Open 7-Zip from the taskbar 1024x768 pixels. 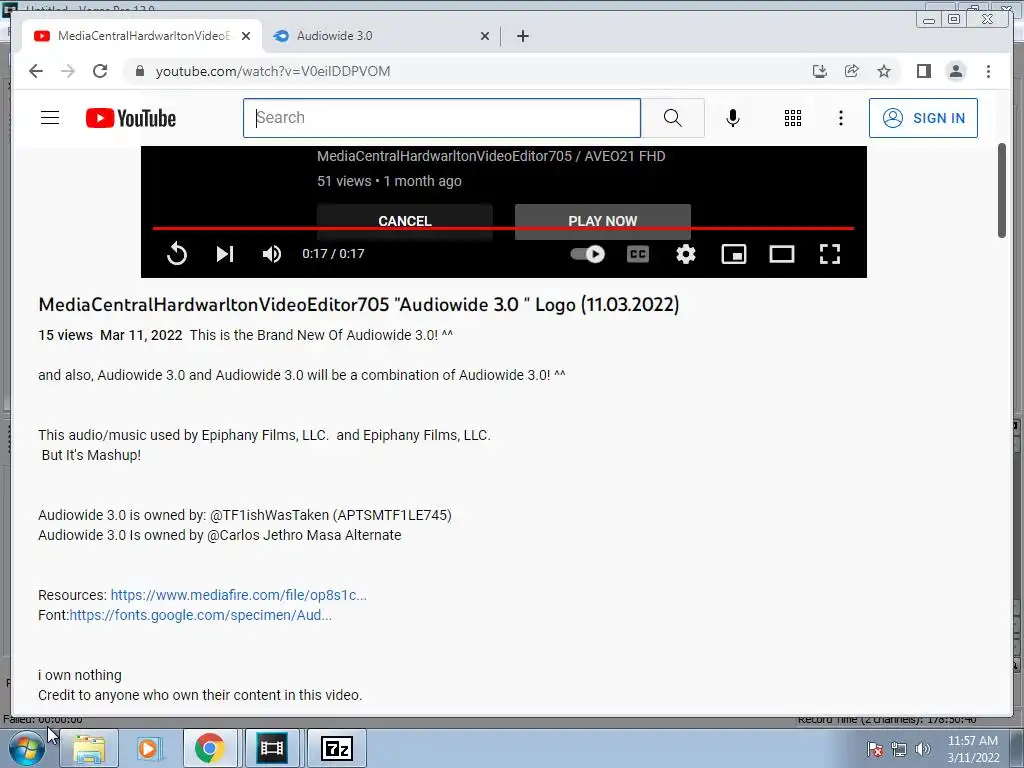tap(337, 748)
